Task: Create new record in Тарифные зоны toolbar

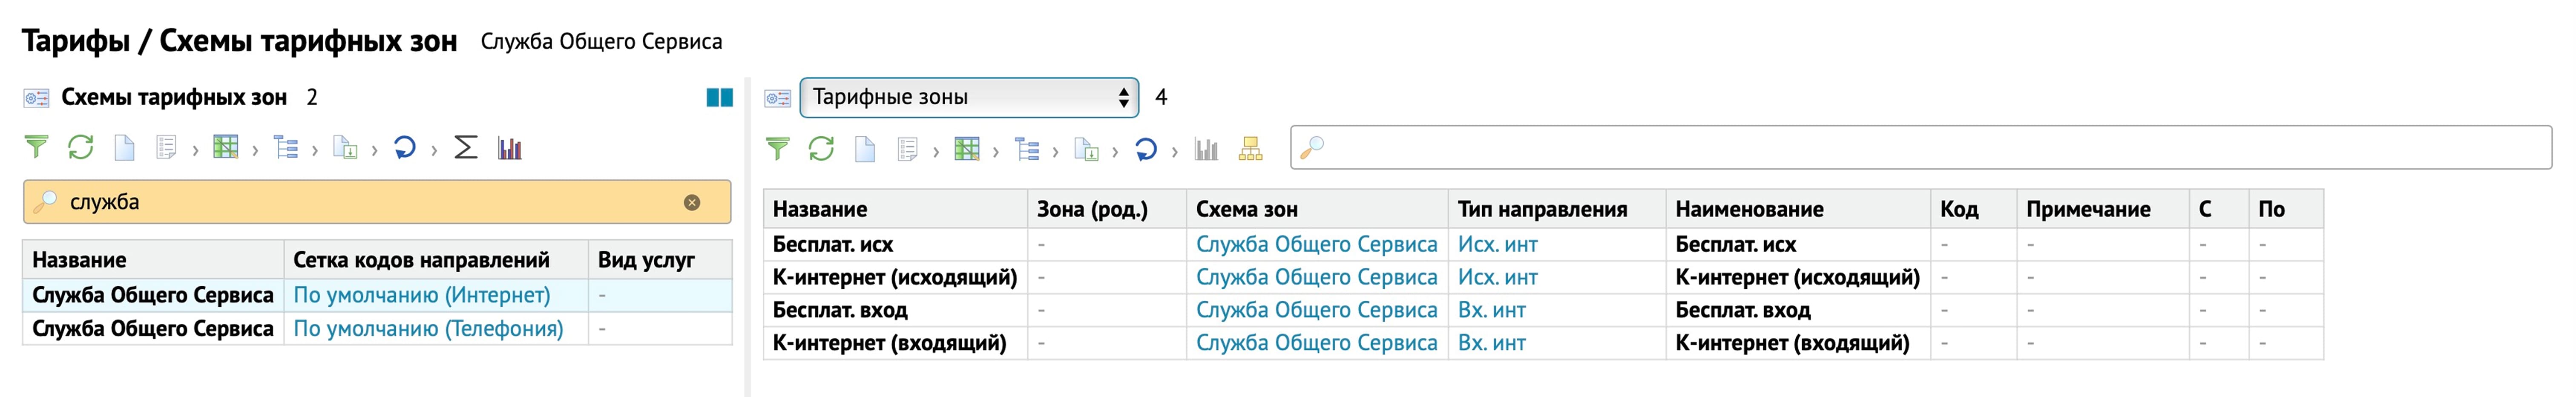Action: tap(865, 149)
